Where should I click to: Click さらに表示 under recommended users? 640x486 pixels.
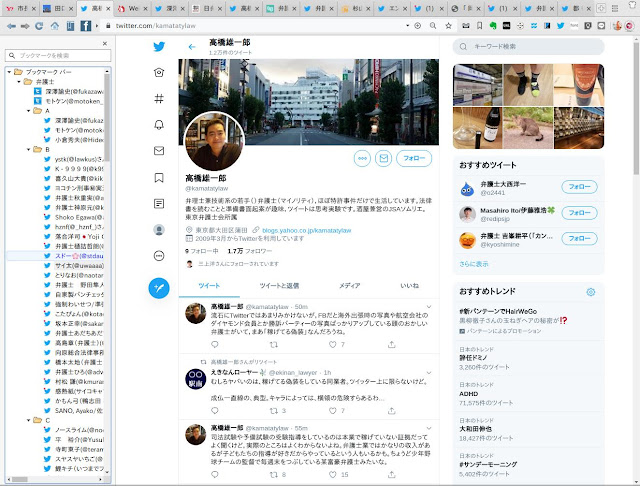(x=473, y=264)
